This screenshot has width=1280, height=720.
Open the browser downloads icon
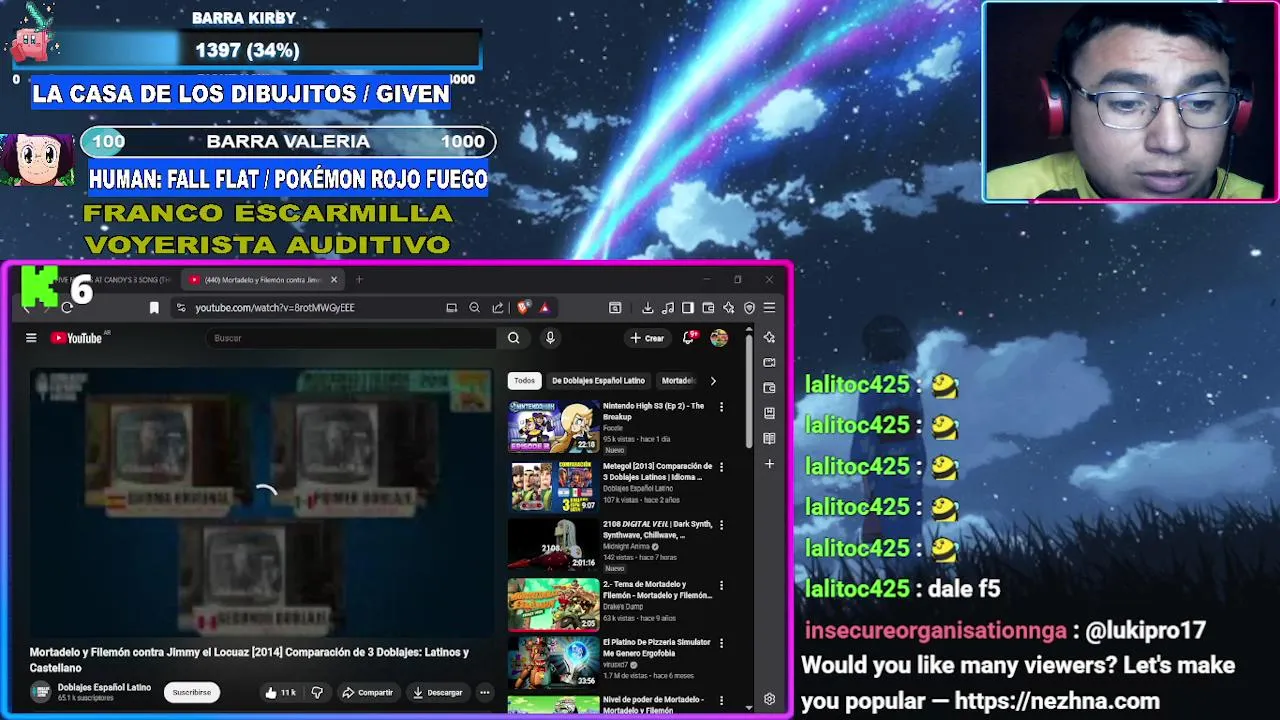click(647, 308)
